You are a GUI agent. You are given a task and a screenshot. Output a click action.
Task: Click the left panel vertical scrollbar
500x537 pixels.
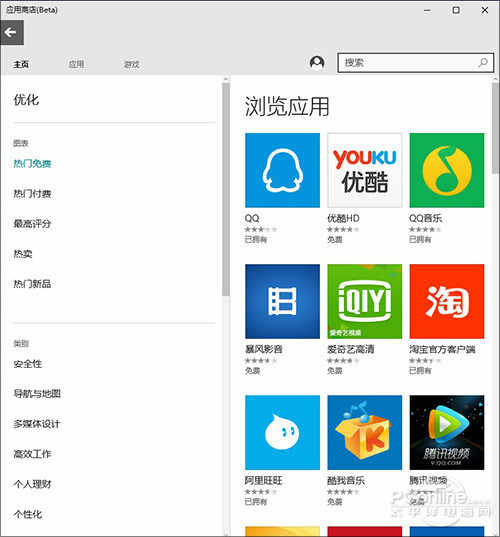click(226, 189)
